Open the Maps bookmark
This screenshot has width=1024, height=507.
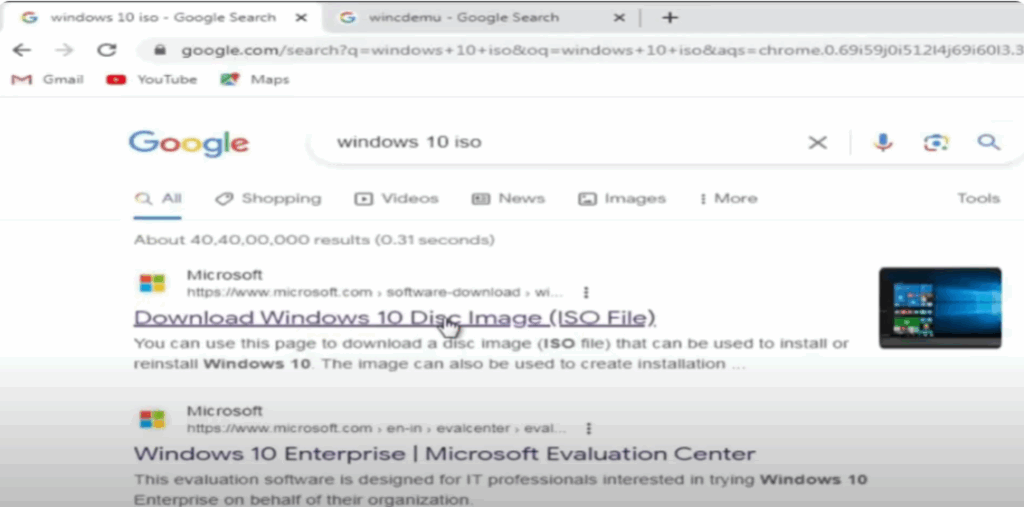(255, 80)
